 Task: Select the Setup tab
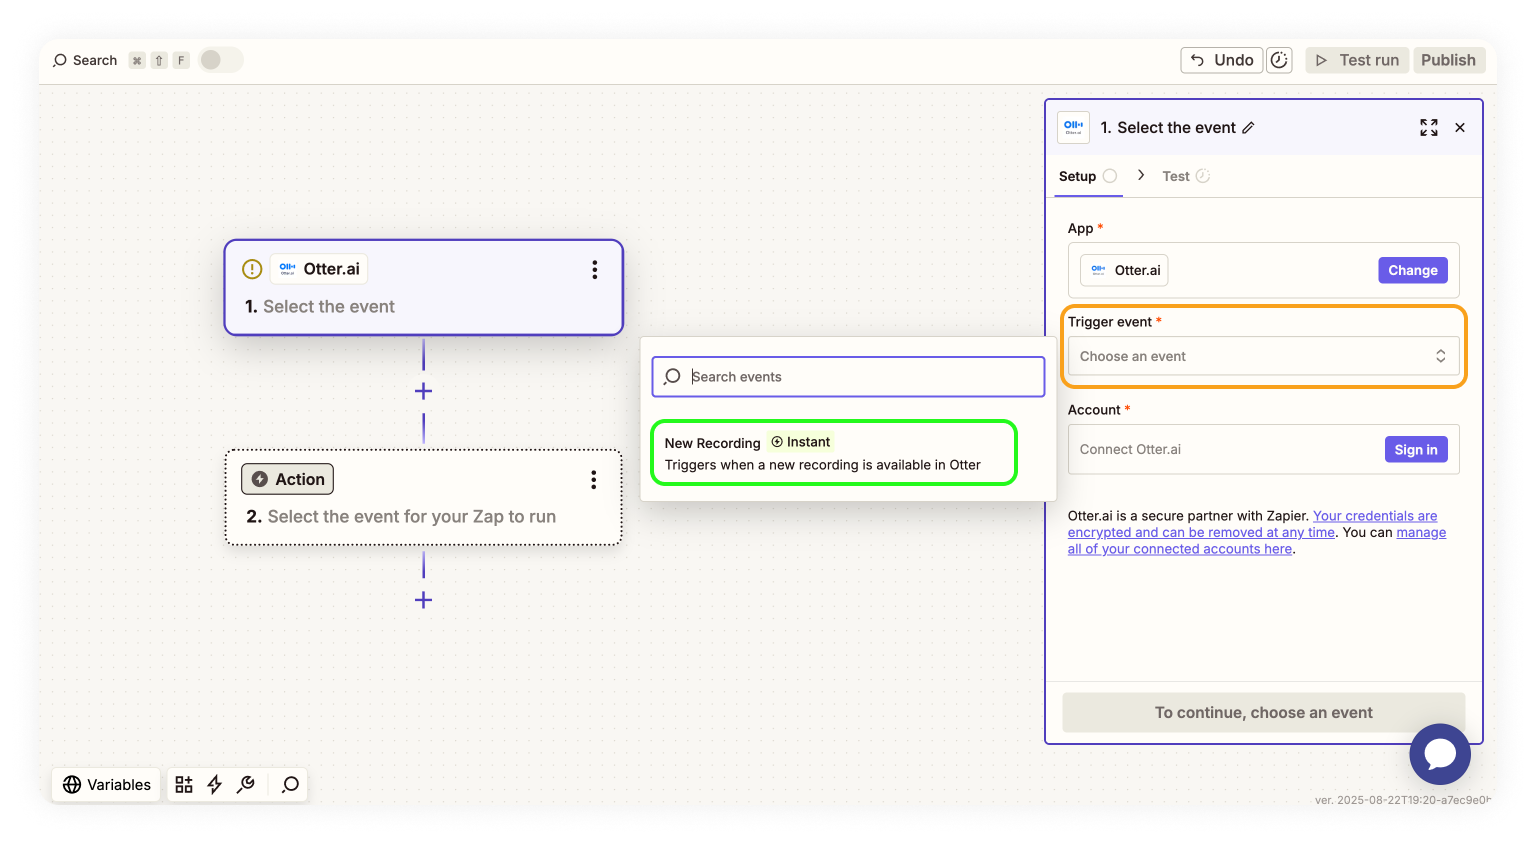point(1077,176)
